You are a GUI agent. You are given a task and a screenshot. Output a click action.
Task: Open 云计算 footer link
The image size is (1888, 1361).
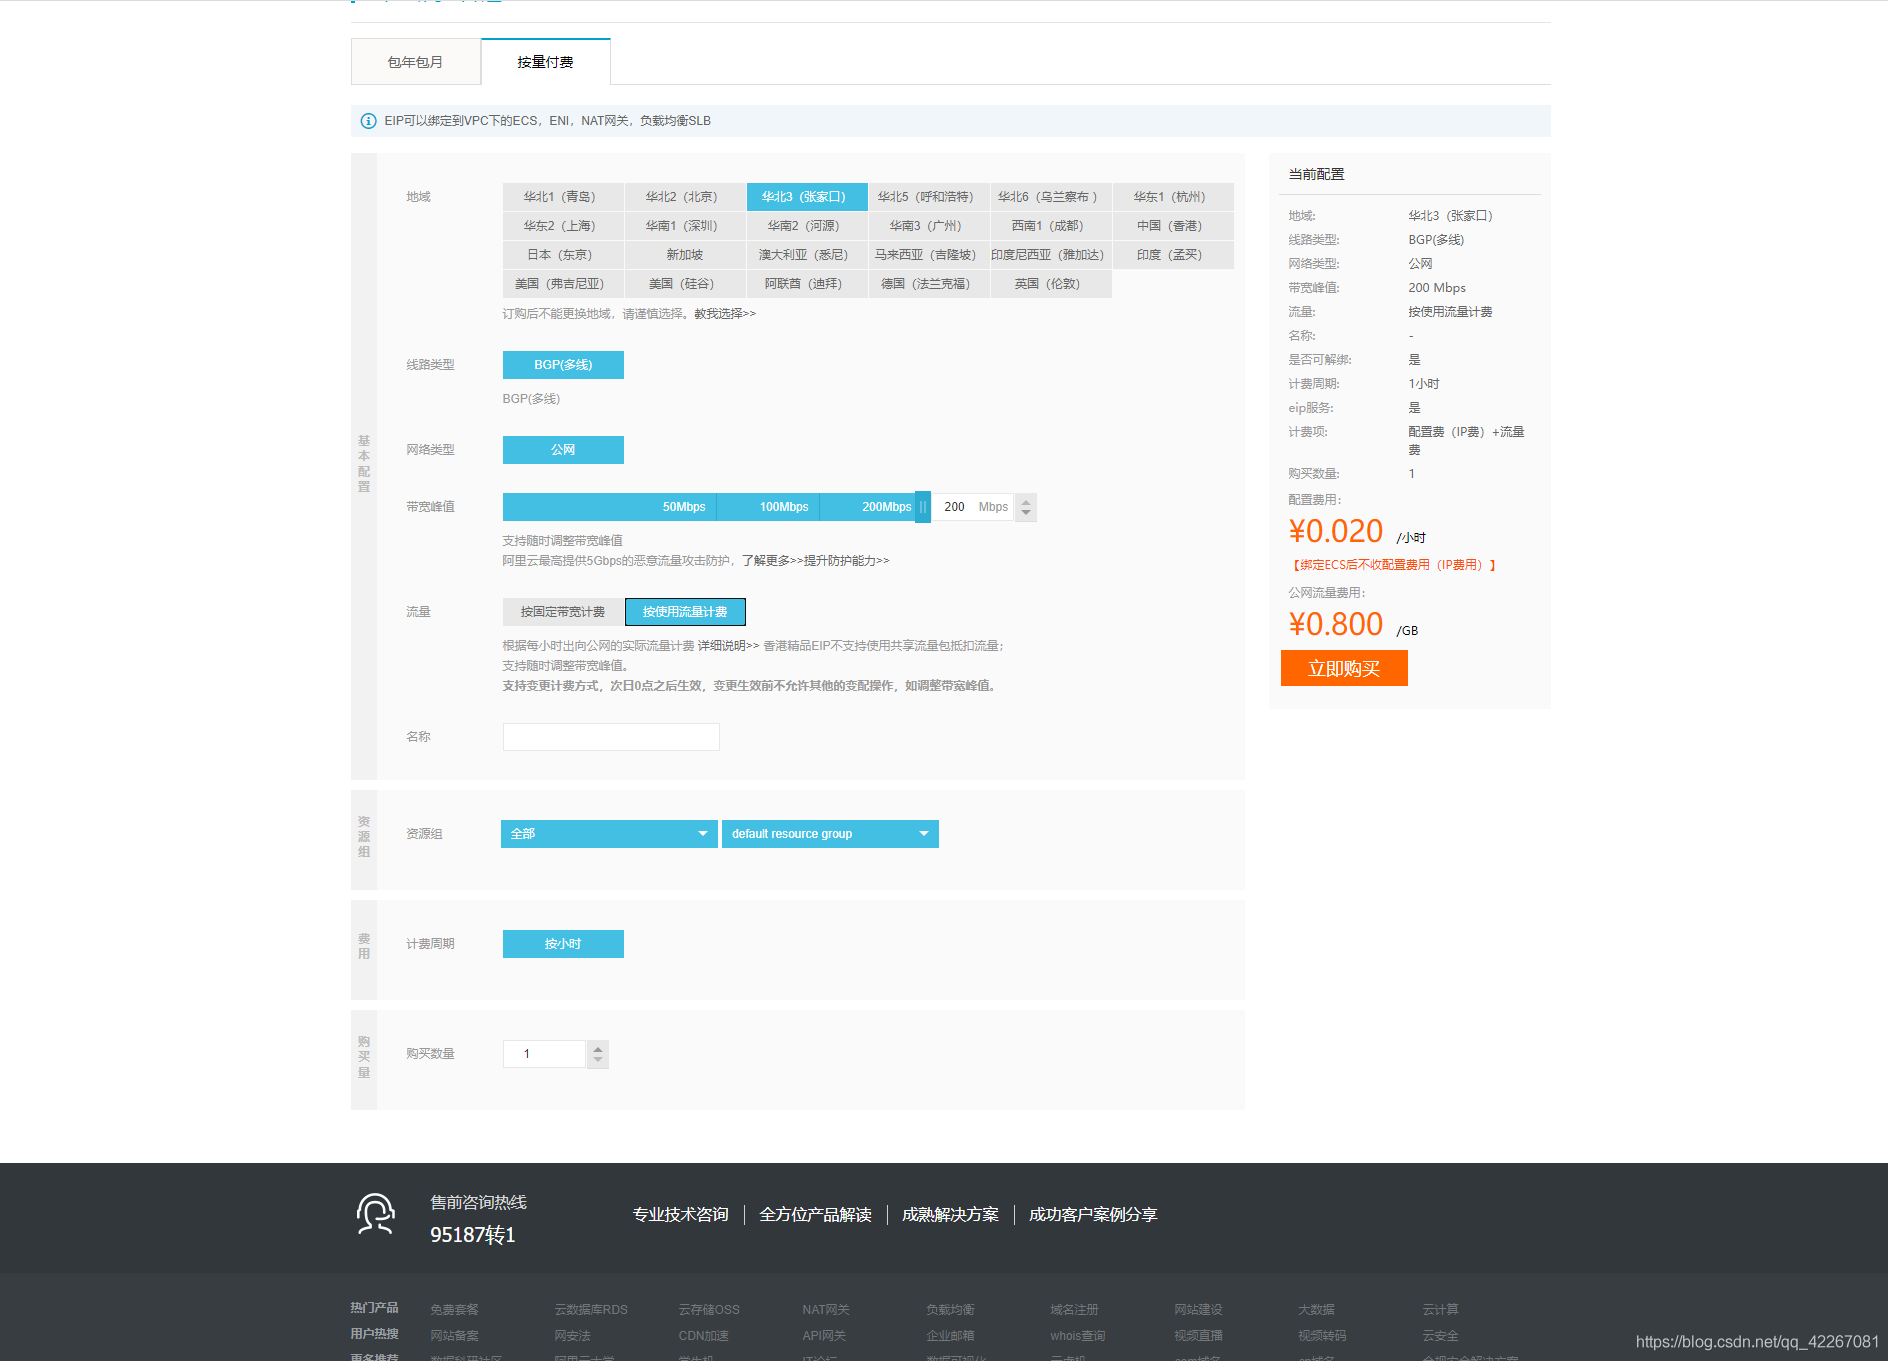click(x=1440, y=1310)
